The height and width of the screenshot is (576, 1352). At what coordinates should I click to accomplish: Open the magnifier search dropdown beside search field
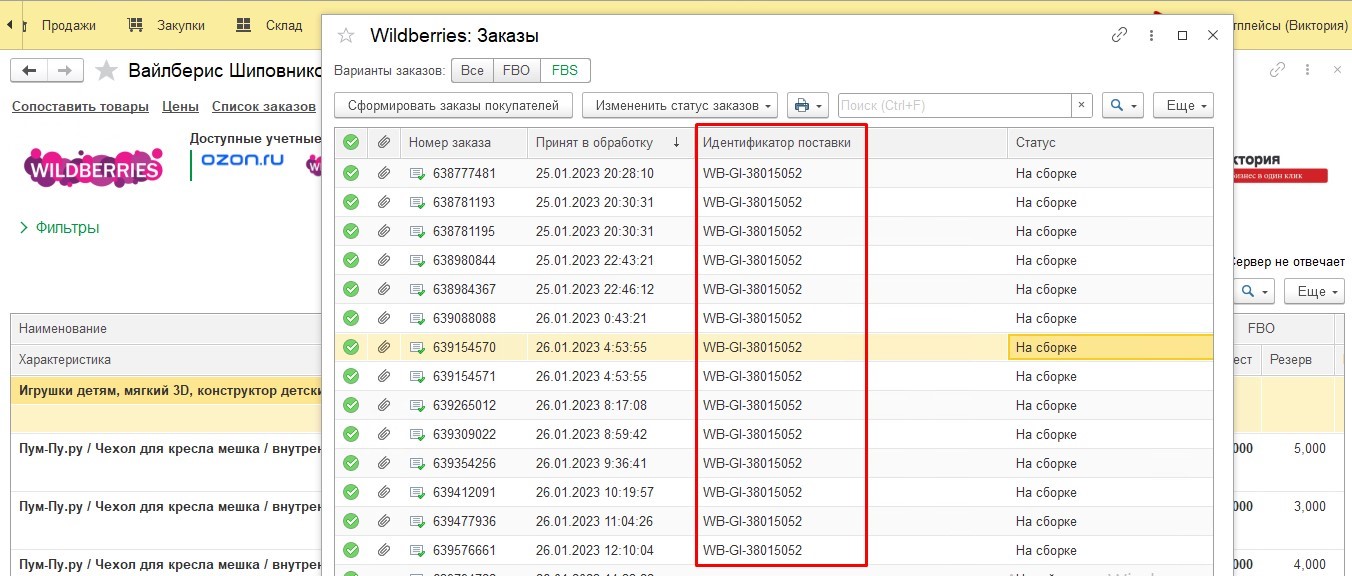(1123, 105)
